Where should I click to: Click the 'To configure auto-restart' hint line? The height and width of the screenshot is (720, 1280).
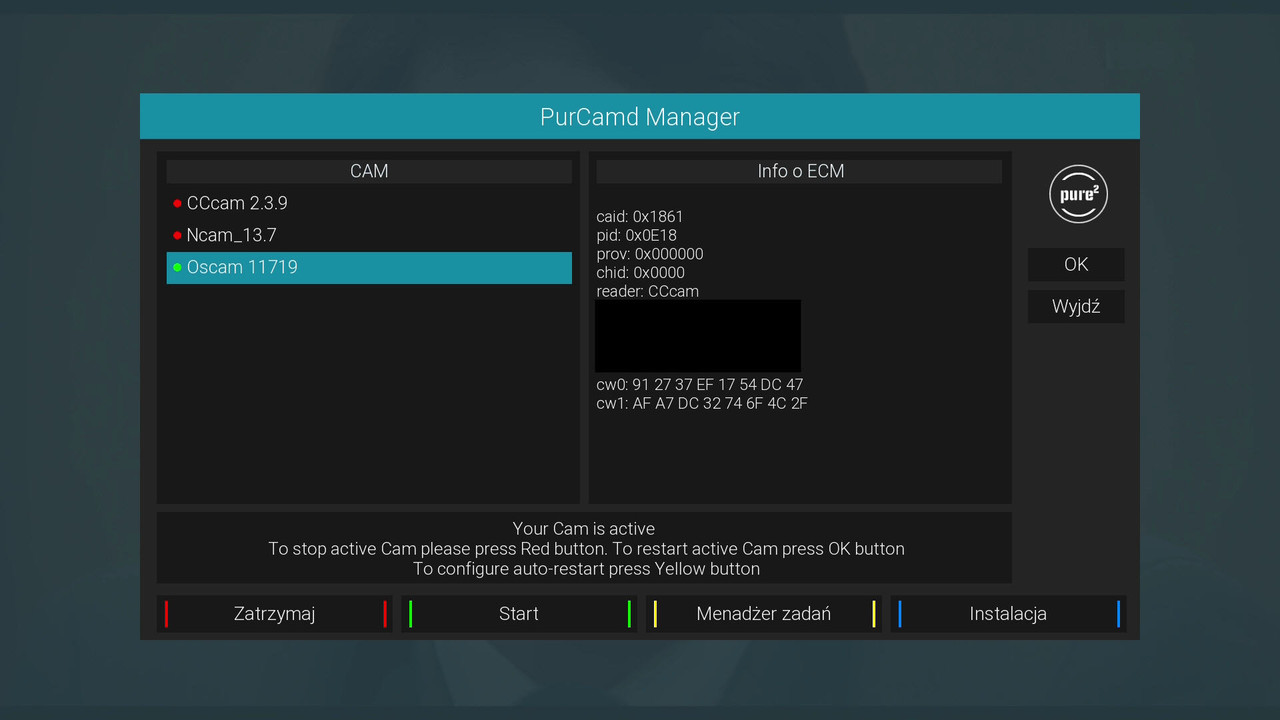(x=586, y=569)
